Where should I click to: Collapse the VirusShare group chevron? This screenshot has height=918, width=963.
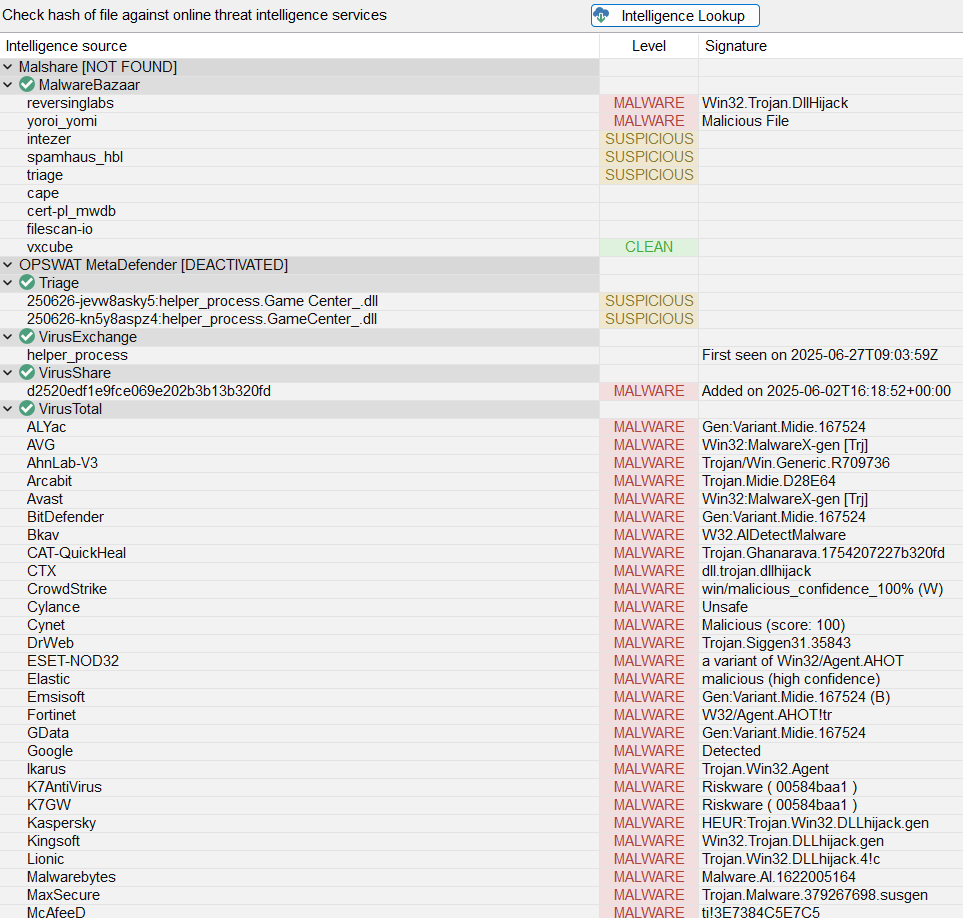tap(8, 373)
